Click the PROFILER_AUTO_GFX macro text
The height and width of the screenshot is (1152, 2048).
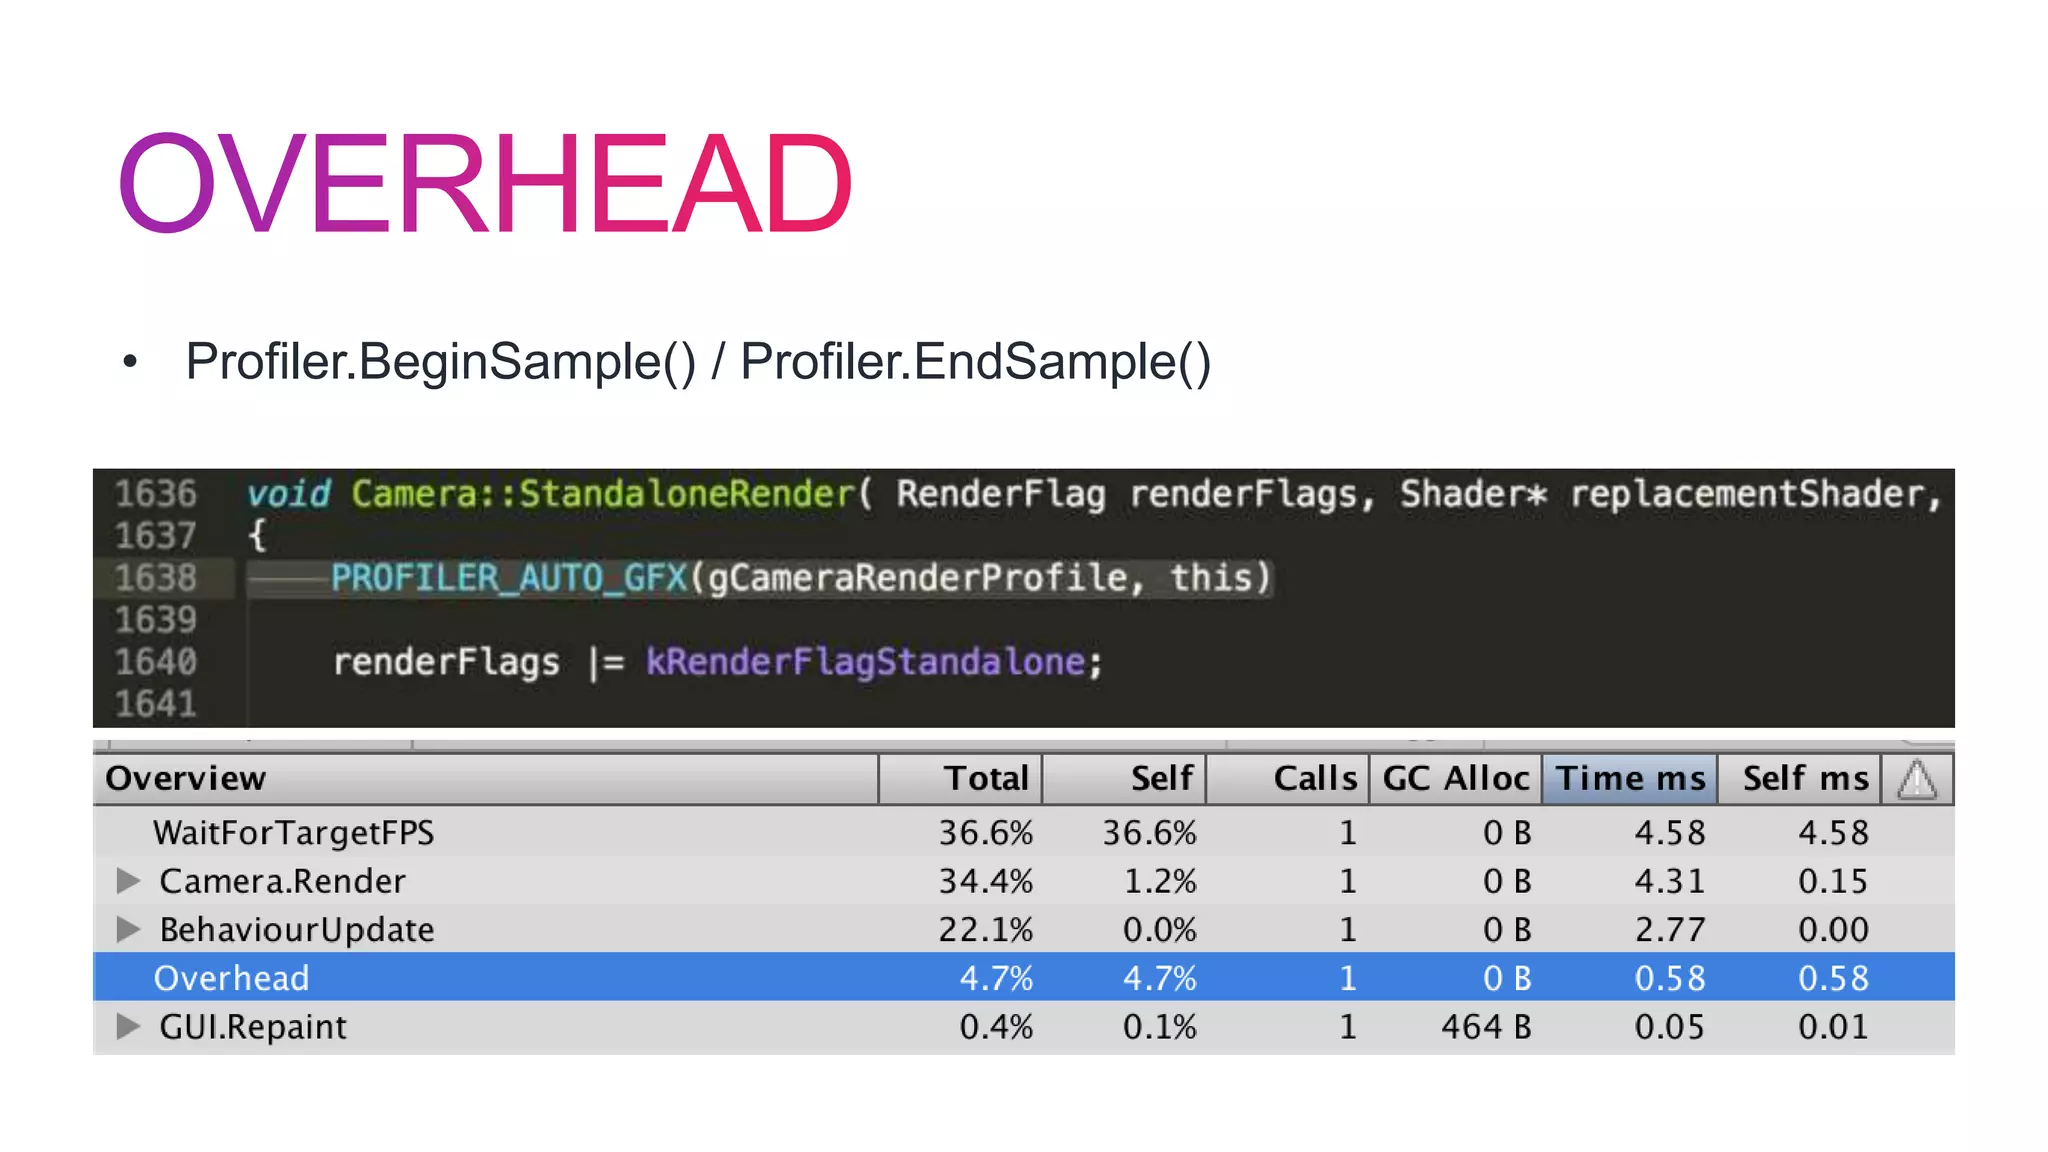509,578
